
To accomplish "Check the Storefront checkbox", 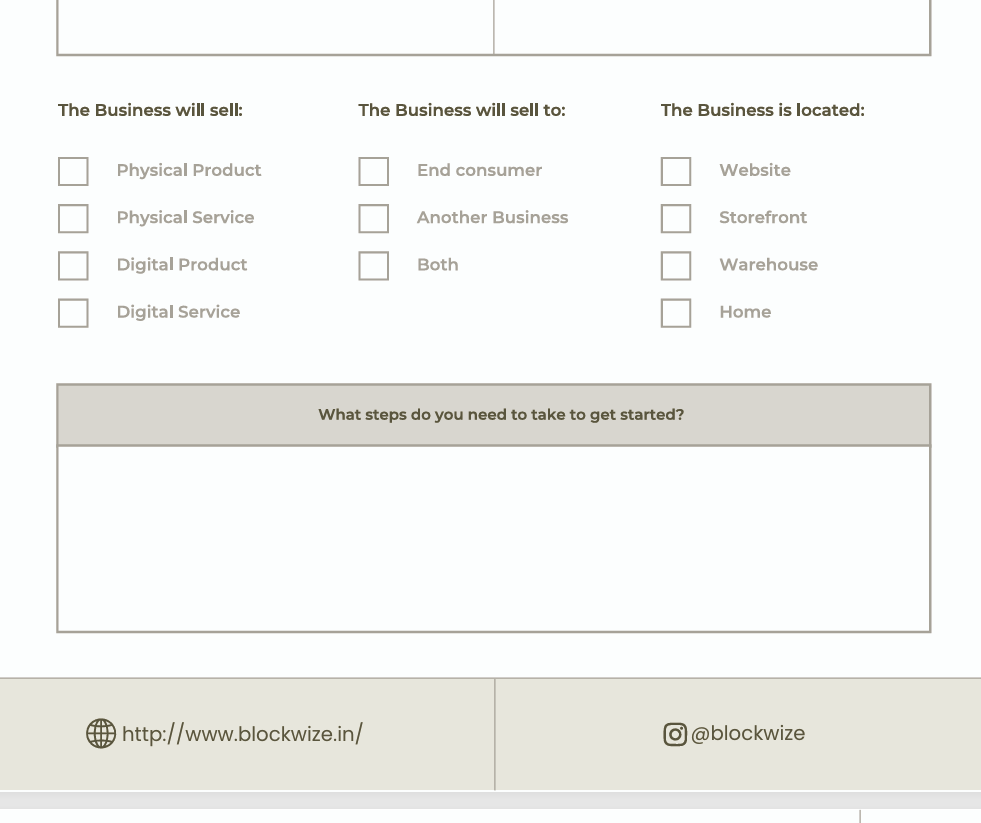I will click(x=675, y=218).
